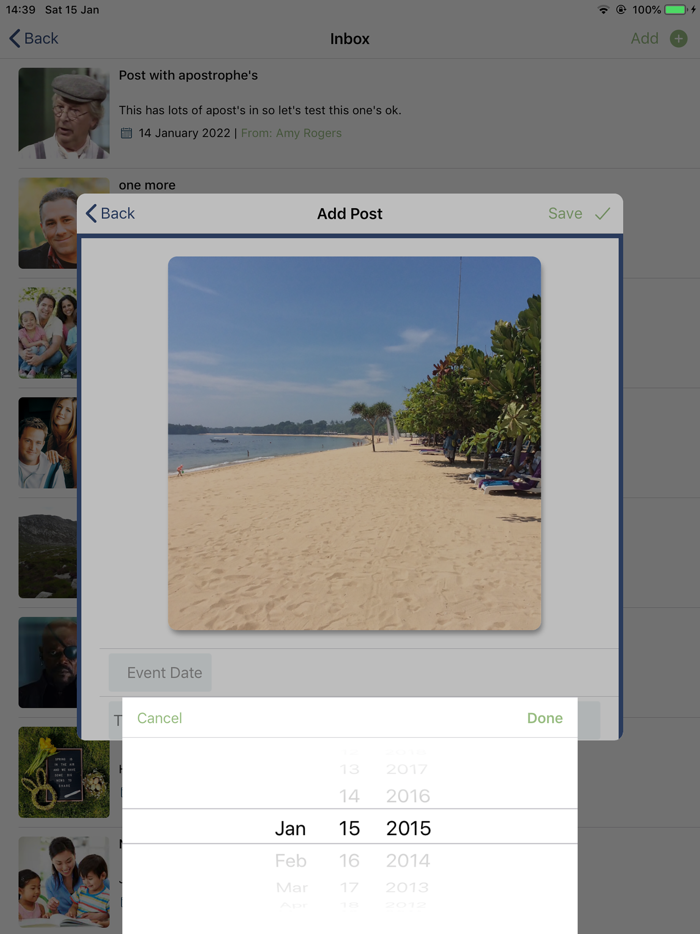The image size is (700, 934).
Task: Open 'Post with apostrophe's' post title
Action: click(188, 75)
